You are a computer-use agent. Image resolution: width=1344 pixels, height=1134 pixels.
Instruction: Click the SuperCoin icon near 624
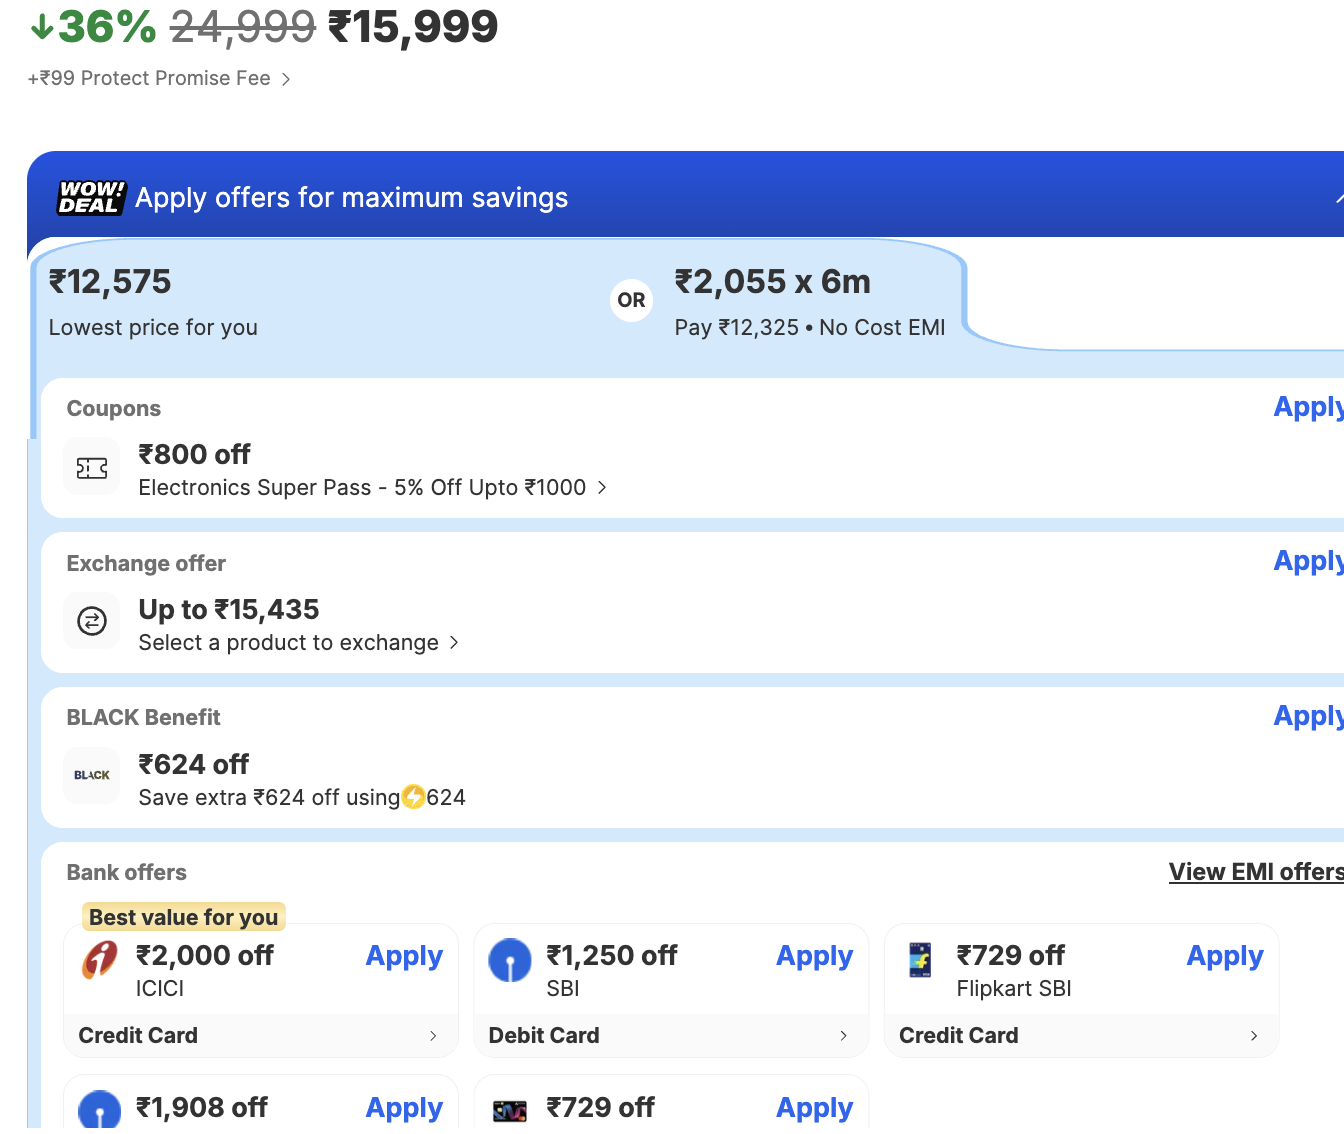point(413,797)
